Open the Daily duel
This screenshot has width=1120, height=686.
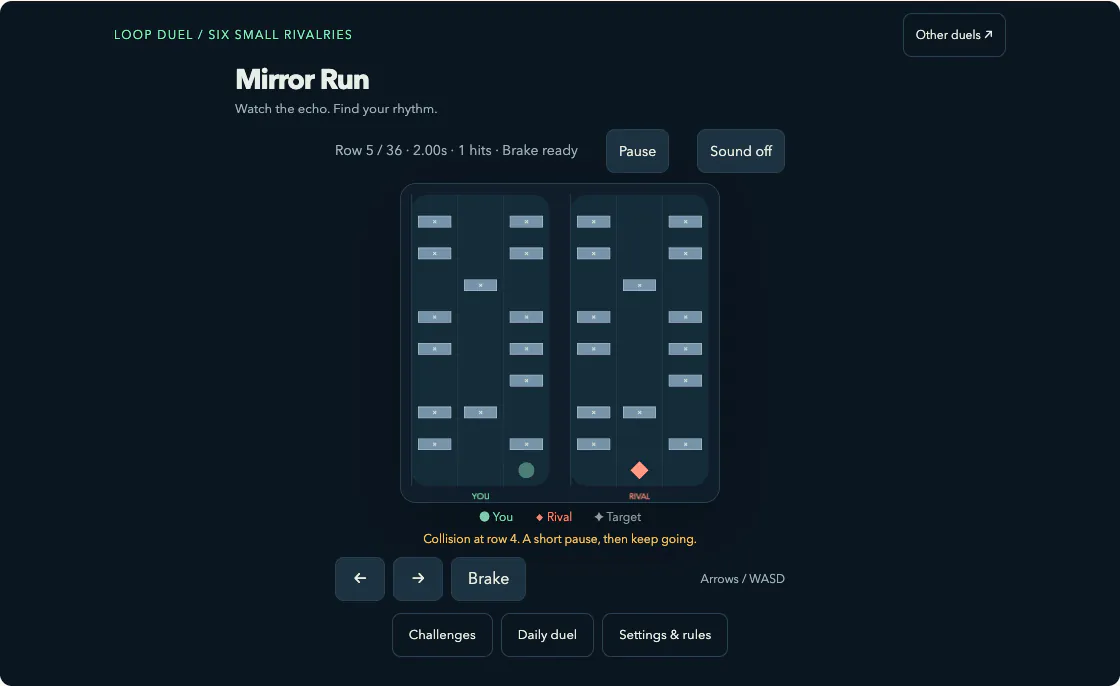547,635
